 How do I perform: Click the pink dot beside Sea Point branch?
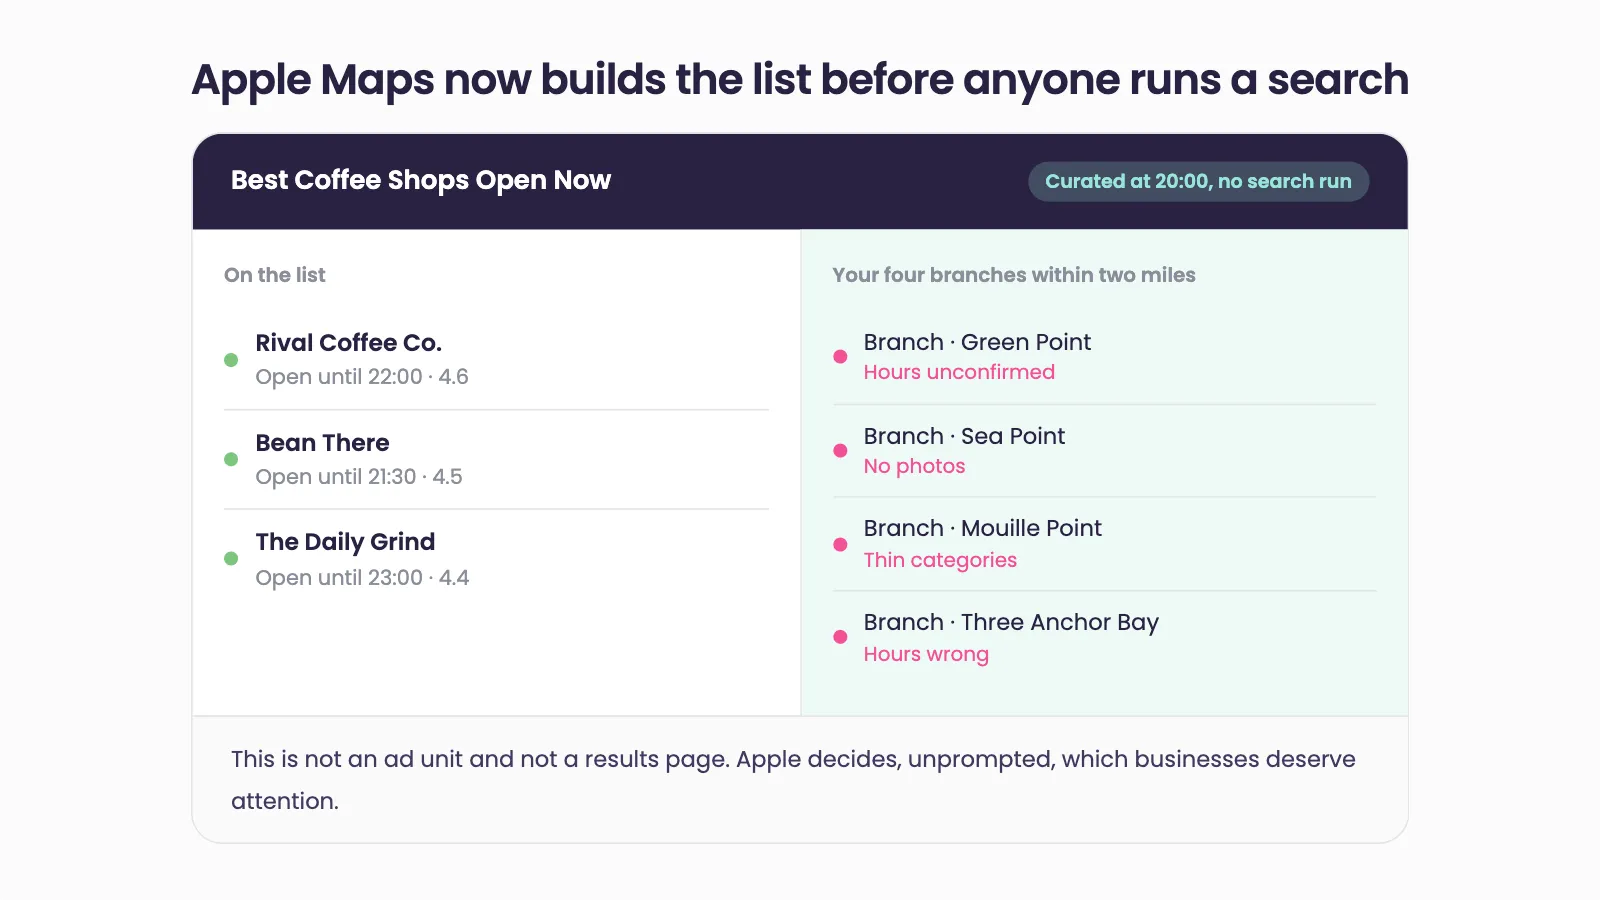tap(840, 451)
